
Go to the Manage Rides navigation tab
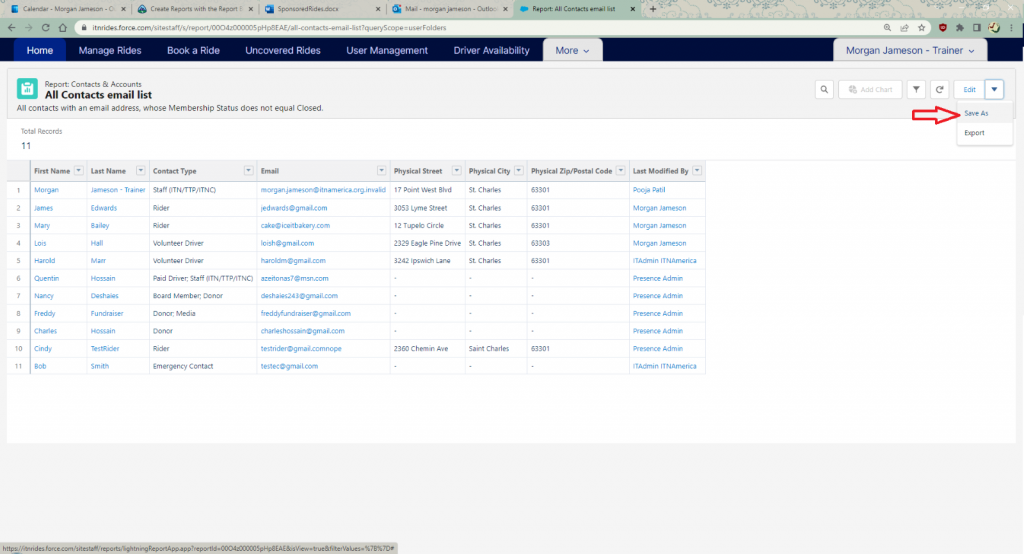point(110,50)
